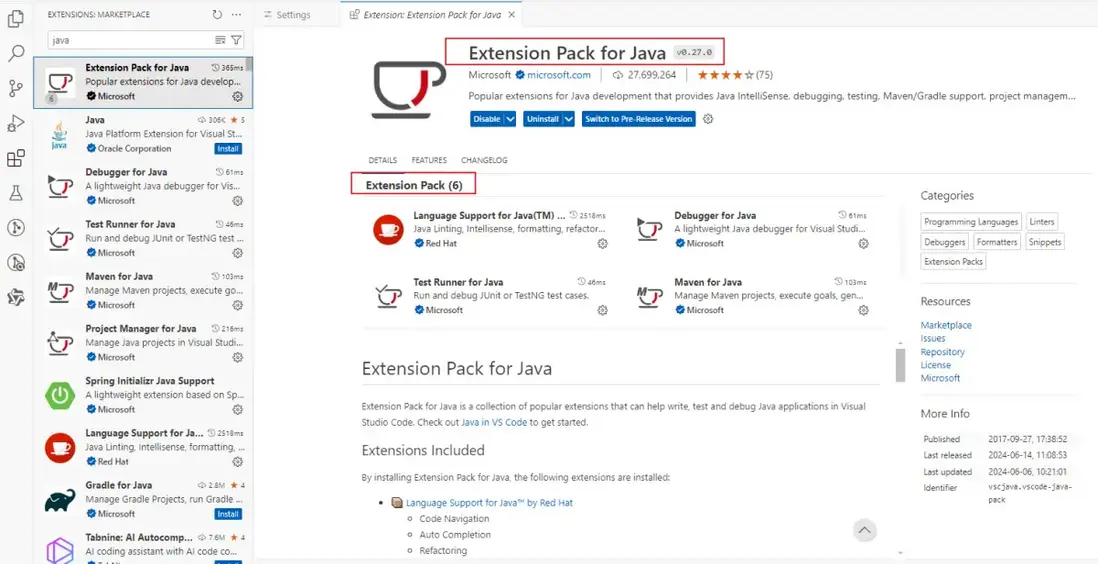Install the Oracle Java extension
The image size is (1098, 564).
(228, 149)
